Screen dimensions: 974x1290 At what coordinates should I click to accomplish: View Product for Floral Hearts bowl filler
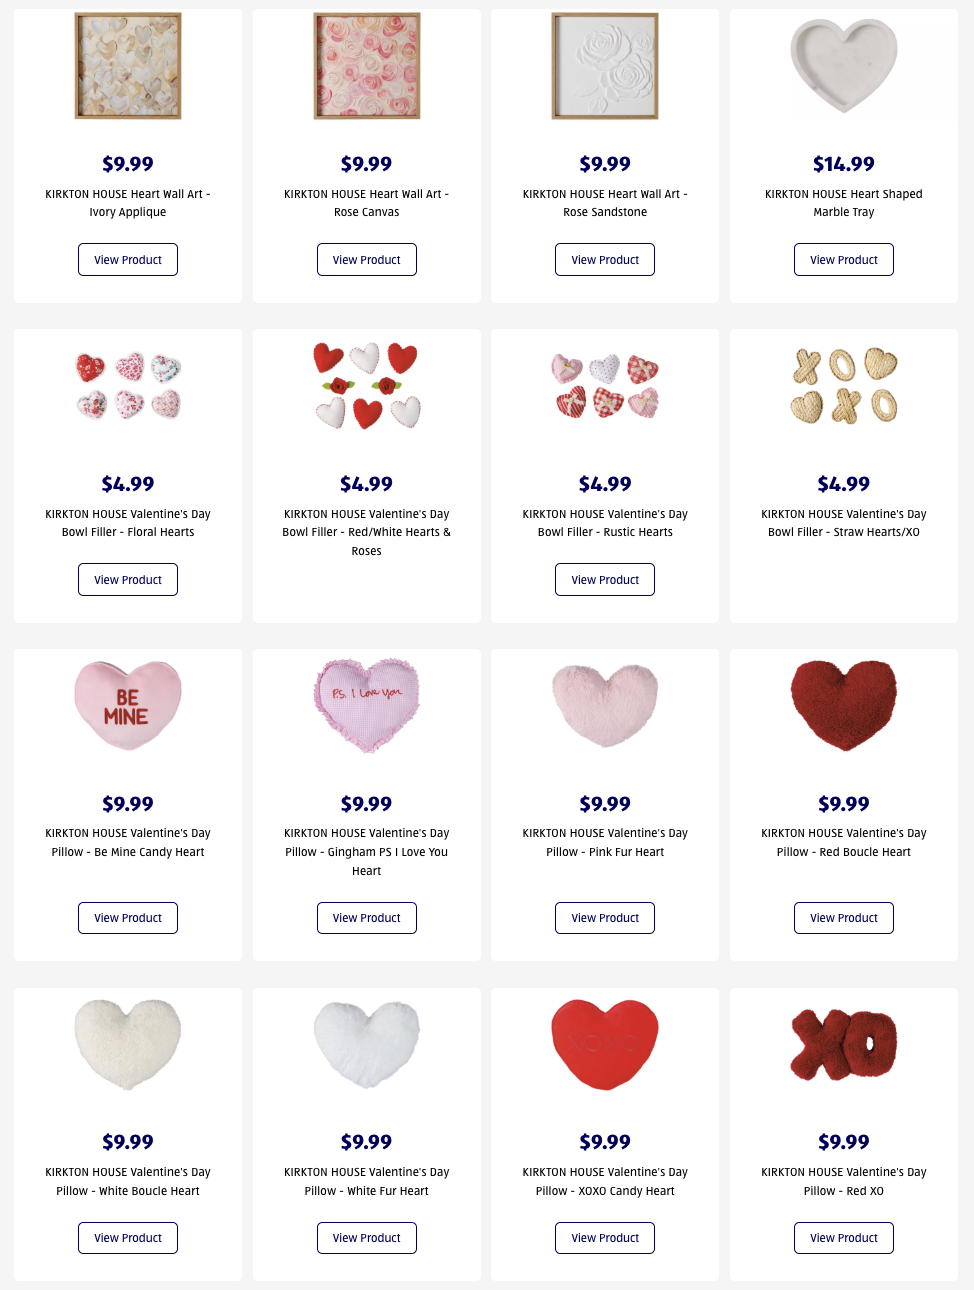tap(128, 580)
